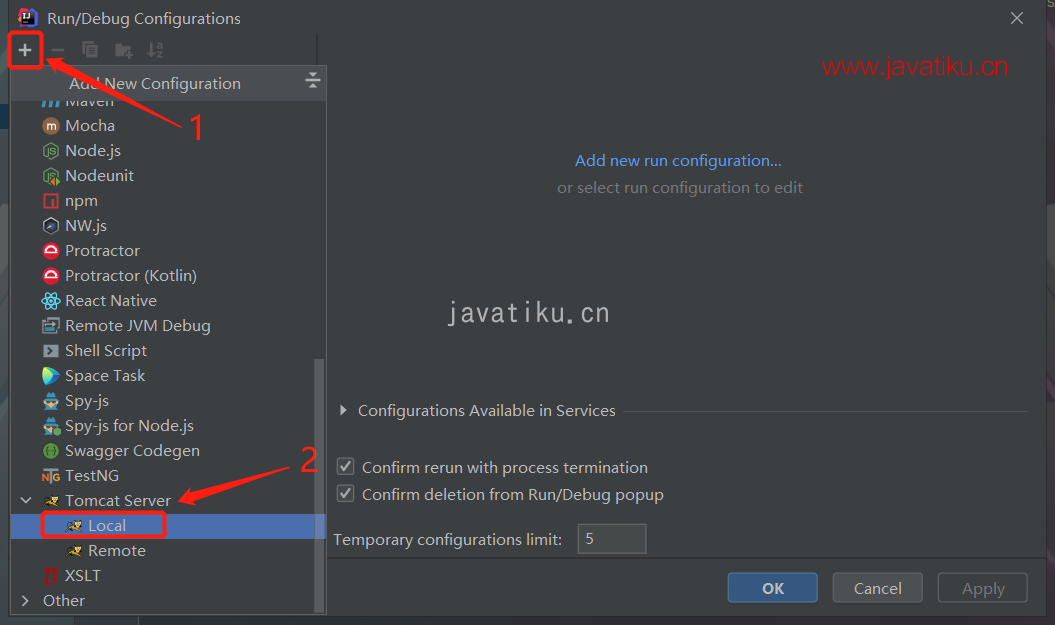1055x625 pixels.
Task: Click the Move into new folder icon
Action: 123,50
